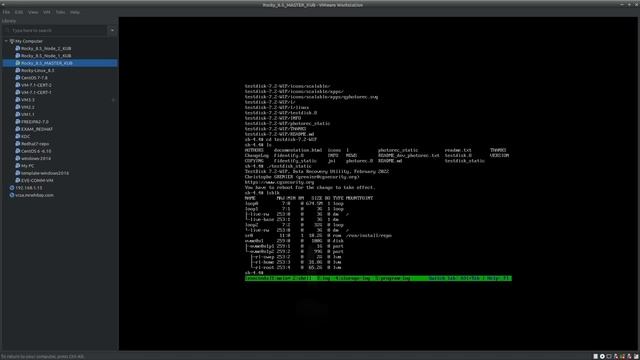
Task: Click the VM icon beside VM-7.1-CERT-1
Action: 18,92
